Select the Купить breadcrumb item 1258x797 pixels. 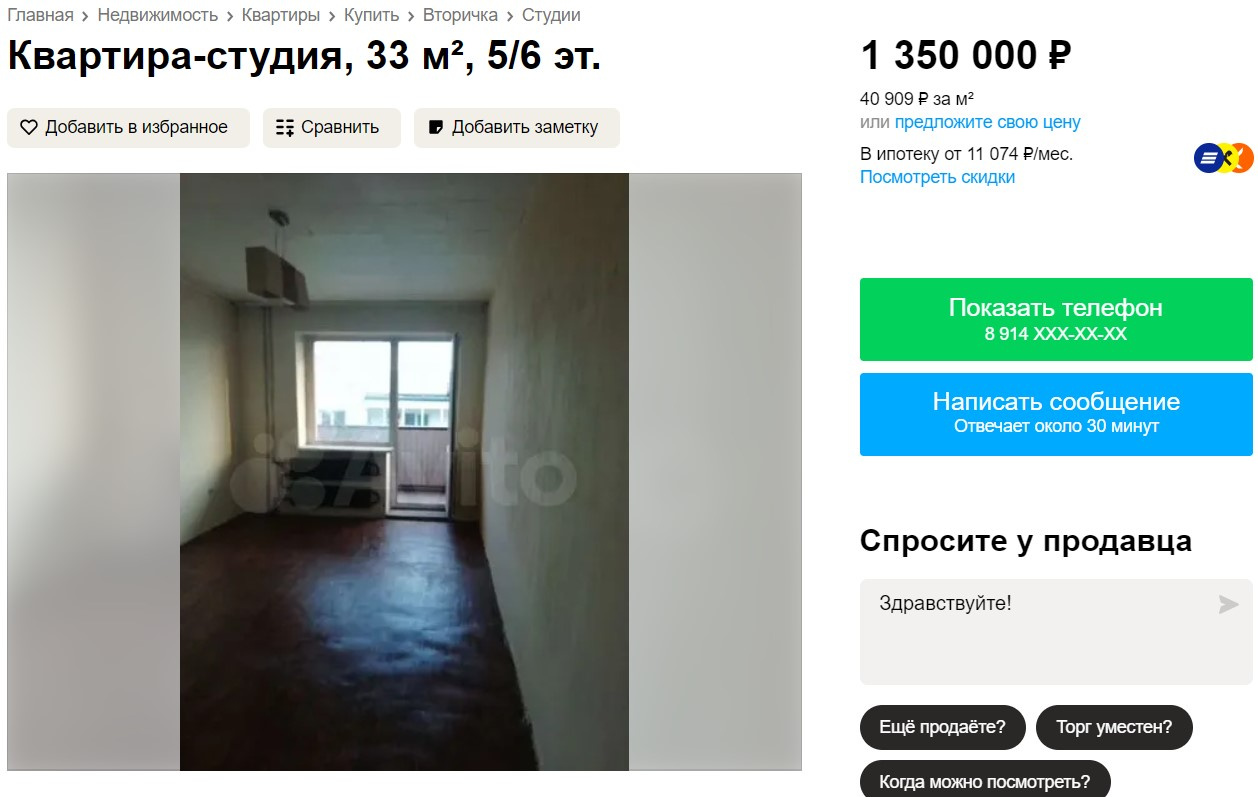[371, 15]
